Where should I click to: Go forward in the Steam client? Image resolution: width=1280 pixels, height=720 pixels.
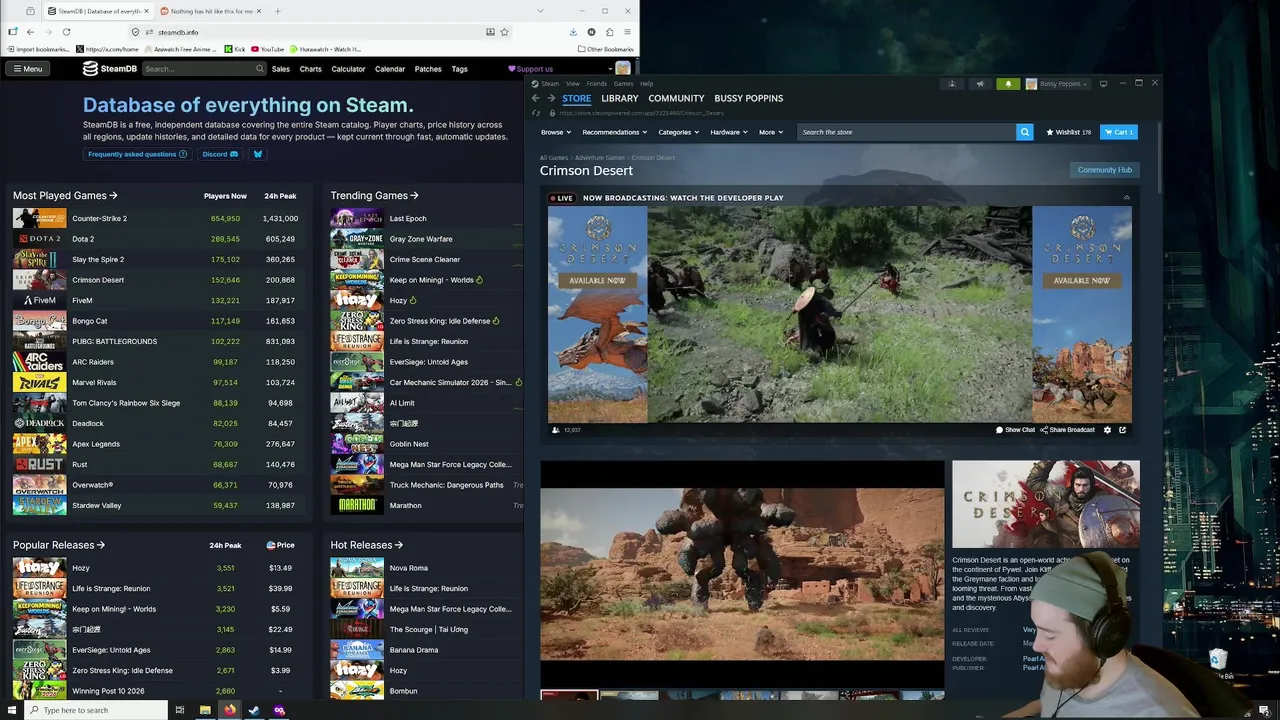(x=550, y=98)
